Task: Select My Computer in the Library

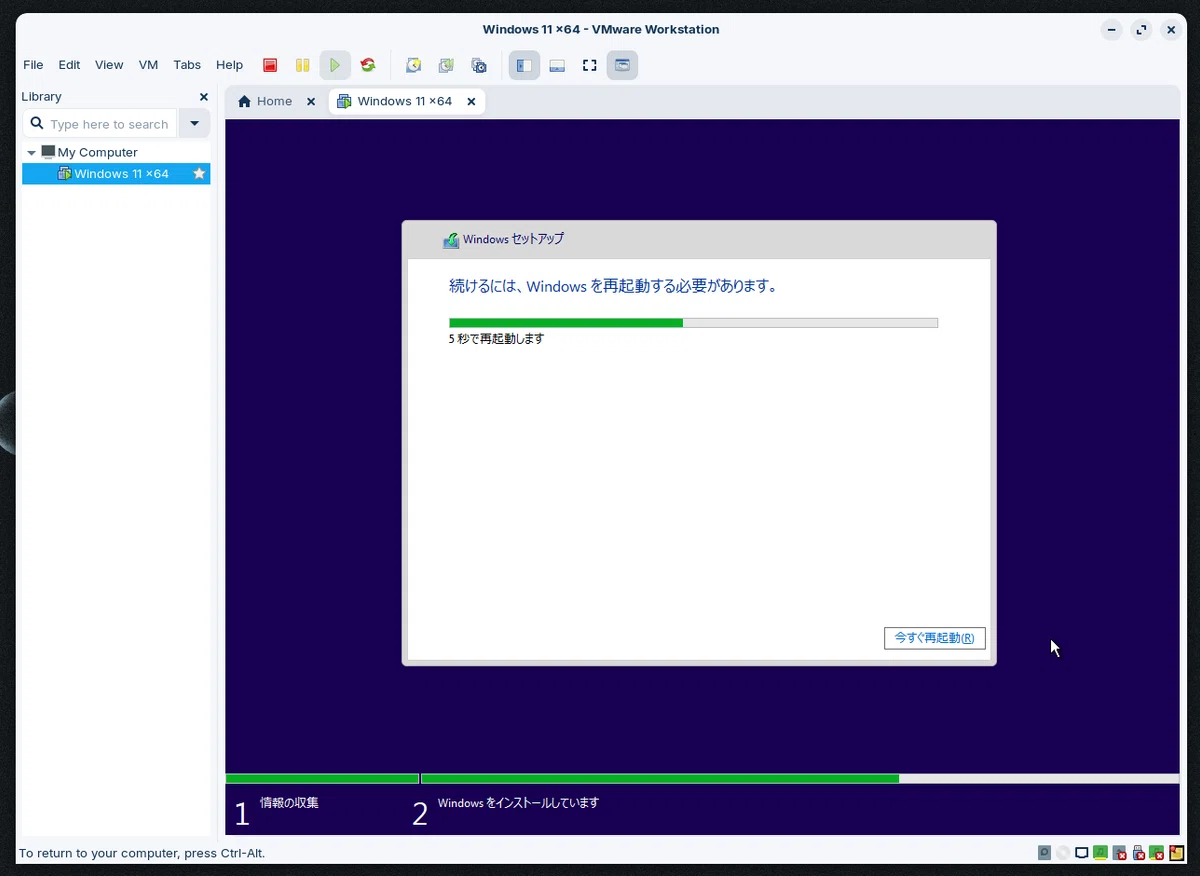Action: [98, 152]
